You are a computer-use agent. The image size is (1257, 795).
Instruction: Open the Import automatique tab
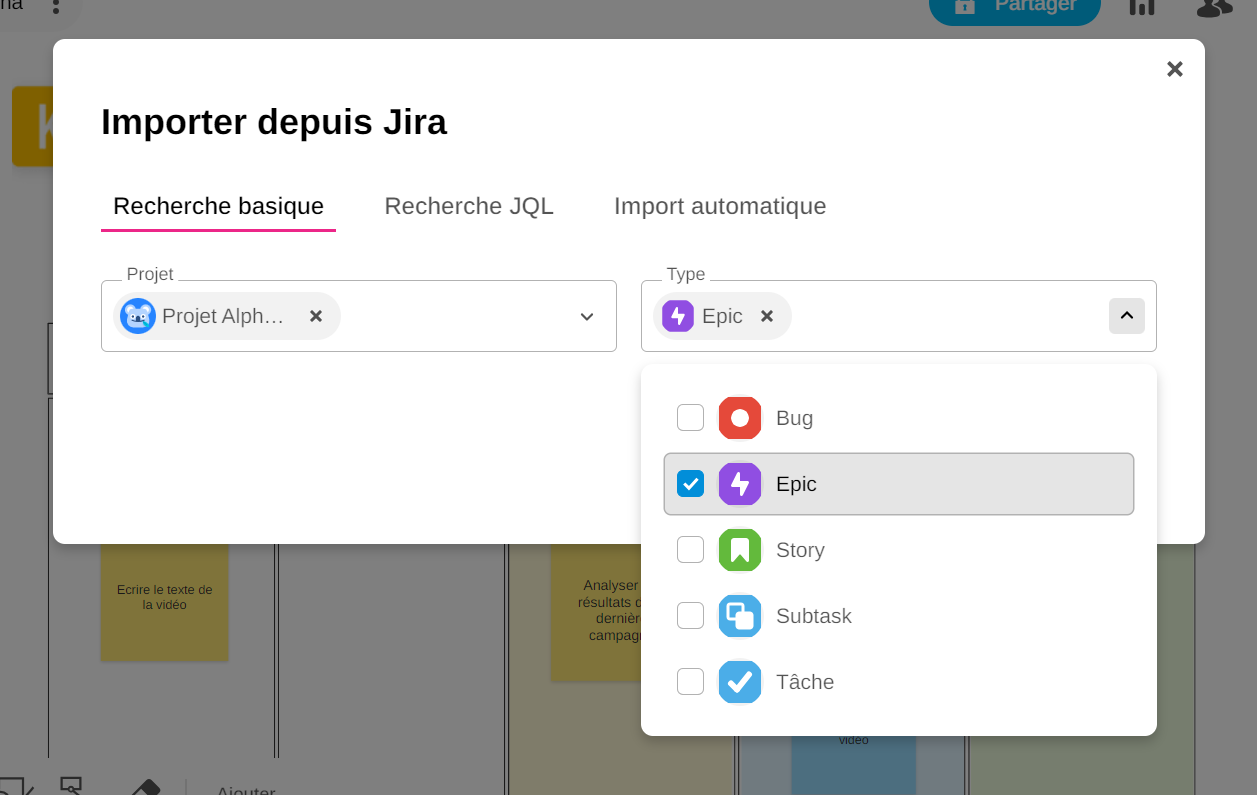(x=720, y=206)
